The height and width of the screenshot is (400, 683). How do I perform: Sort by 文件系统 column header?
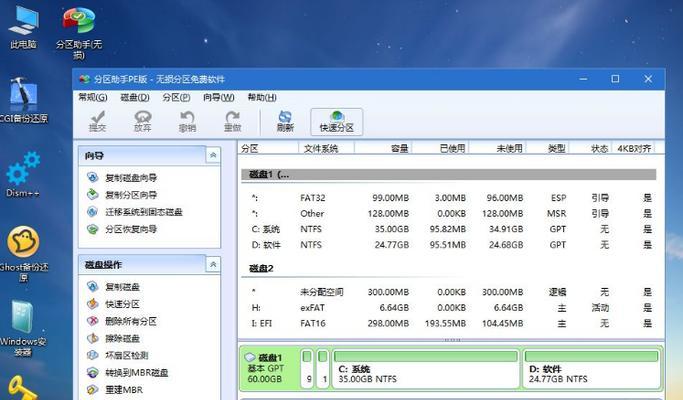point(326,148)
